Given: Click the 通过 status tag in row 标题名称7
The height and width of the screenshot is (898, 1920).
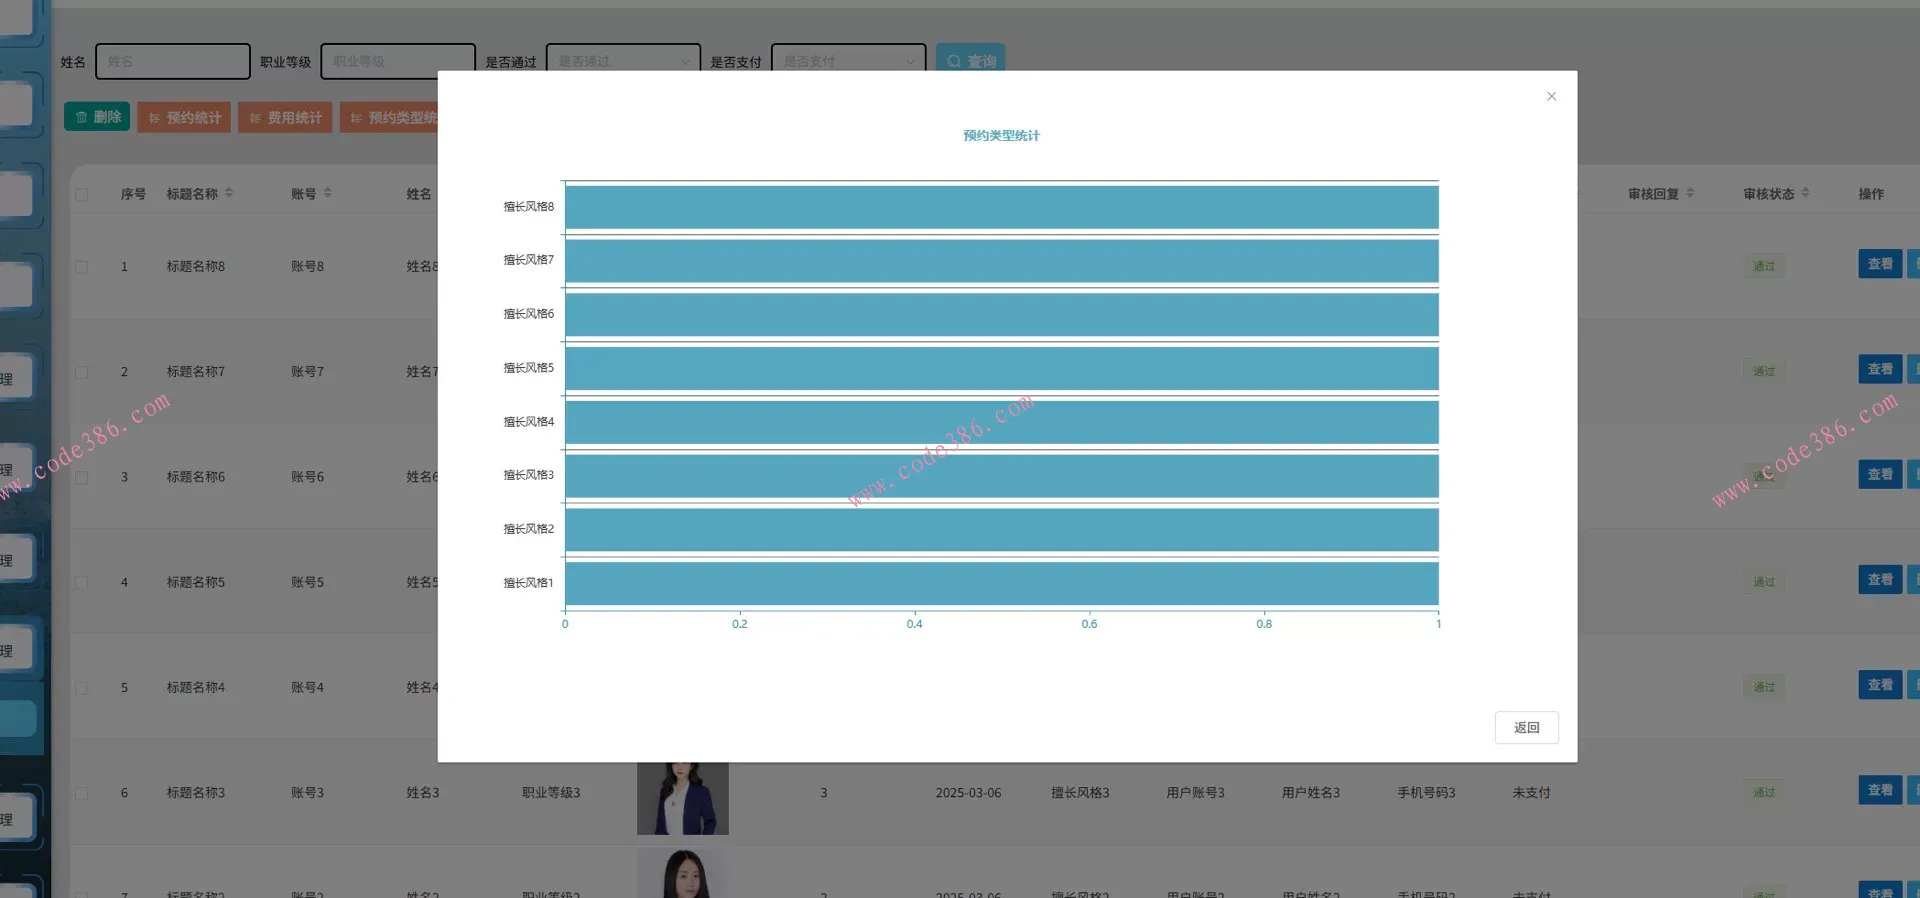Looking at the screenshot, I should [x=1764, y=372].
